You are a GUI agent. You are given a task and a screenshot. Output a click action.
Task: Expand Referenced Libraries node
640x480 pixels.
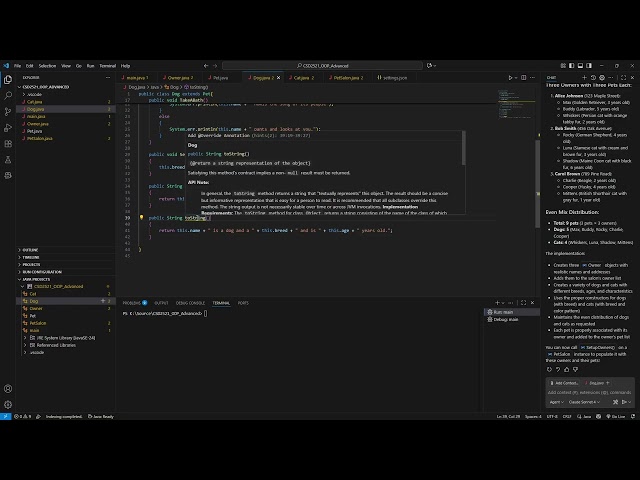[25, 345]
